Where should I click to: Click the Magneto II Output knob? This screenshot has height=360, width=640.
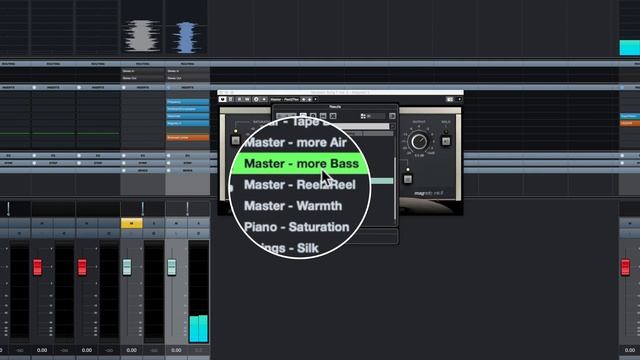(419, 142)
